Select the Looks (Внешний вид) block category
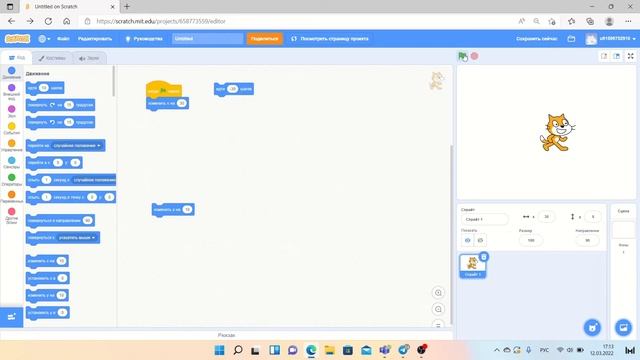Screen dimensions: 640x360 11,91
